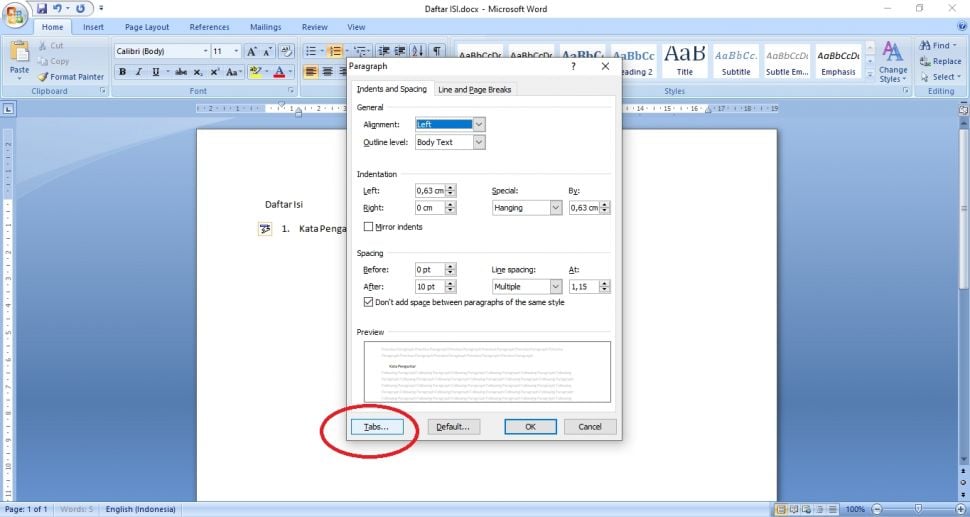Click the numbered list icon
The width and height of the screenshot is (970, 517).
tap(336, 51)
